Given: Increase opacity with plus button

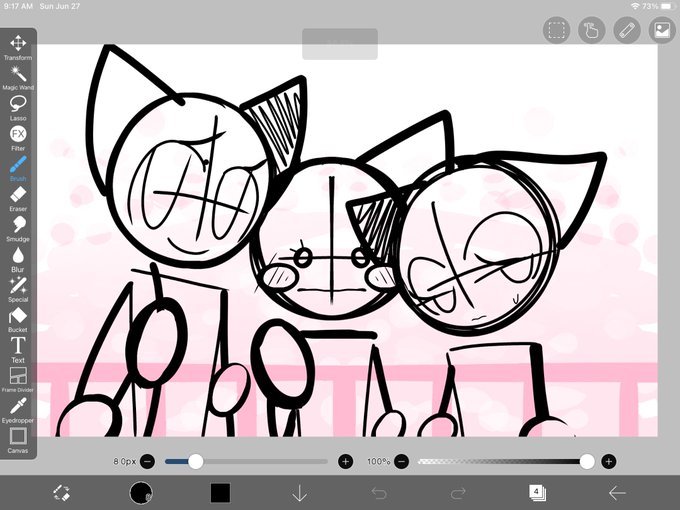Looking at the screenshot, I should click(608, 461).
